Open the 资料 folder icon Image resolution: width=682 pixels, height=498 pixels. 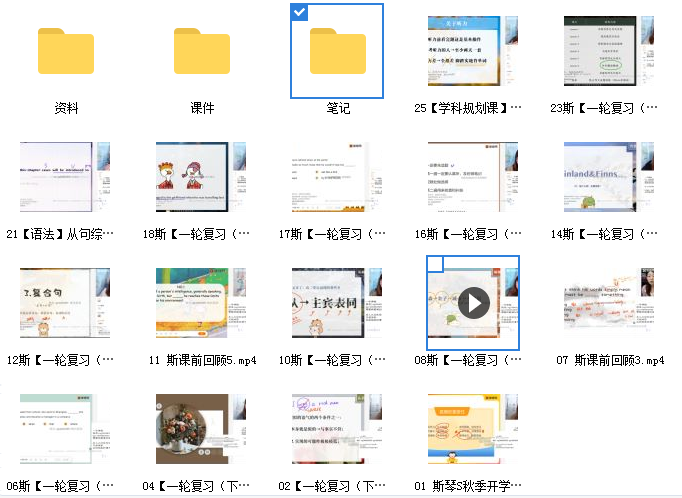tap(66, 50)
